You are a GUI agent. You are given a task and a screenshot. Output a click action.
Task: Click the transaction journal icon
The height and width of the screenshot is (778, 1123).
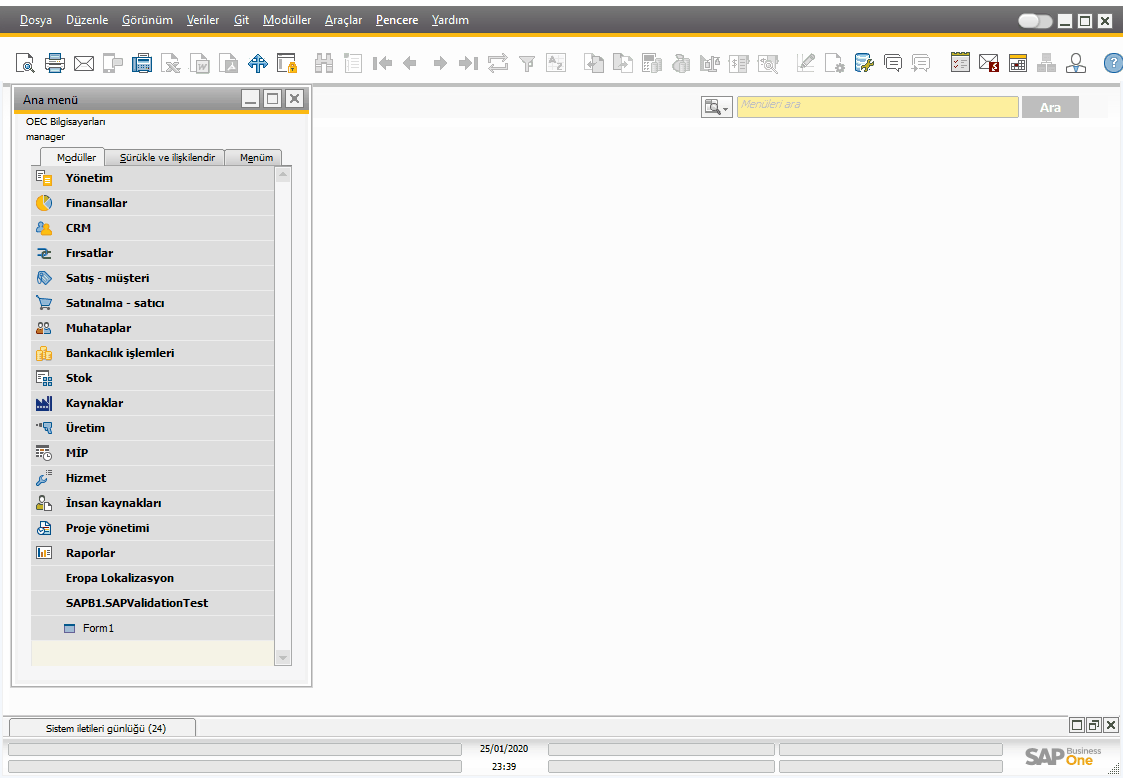738,63
